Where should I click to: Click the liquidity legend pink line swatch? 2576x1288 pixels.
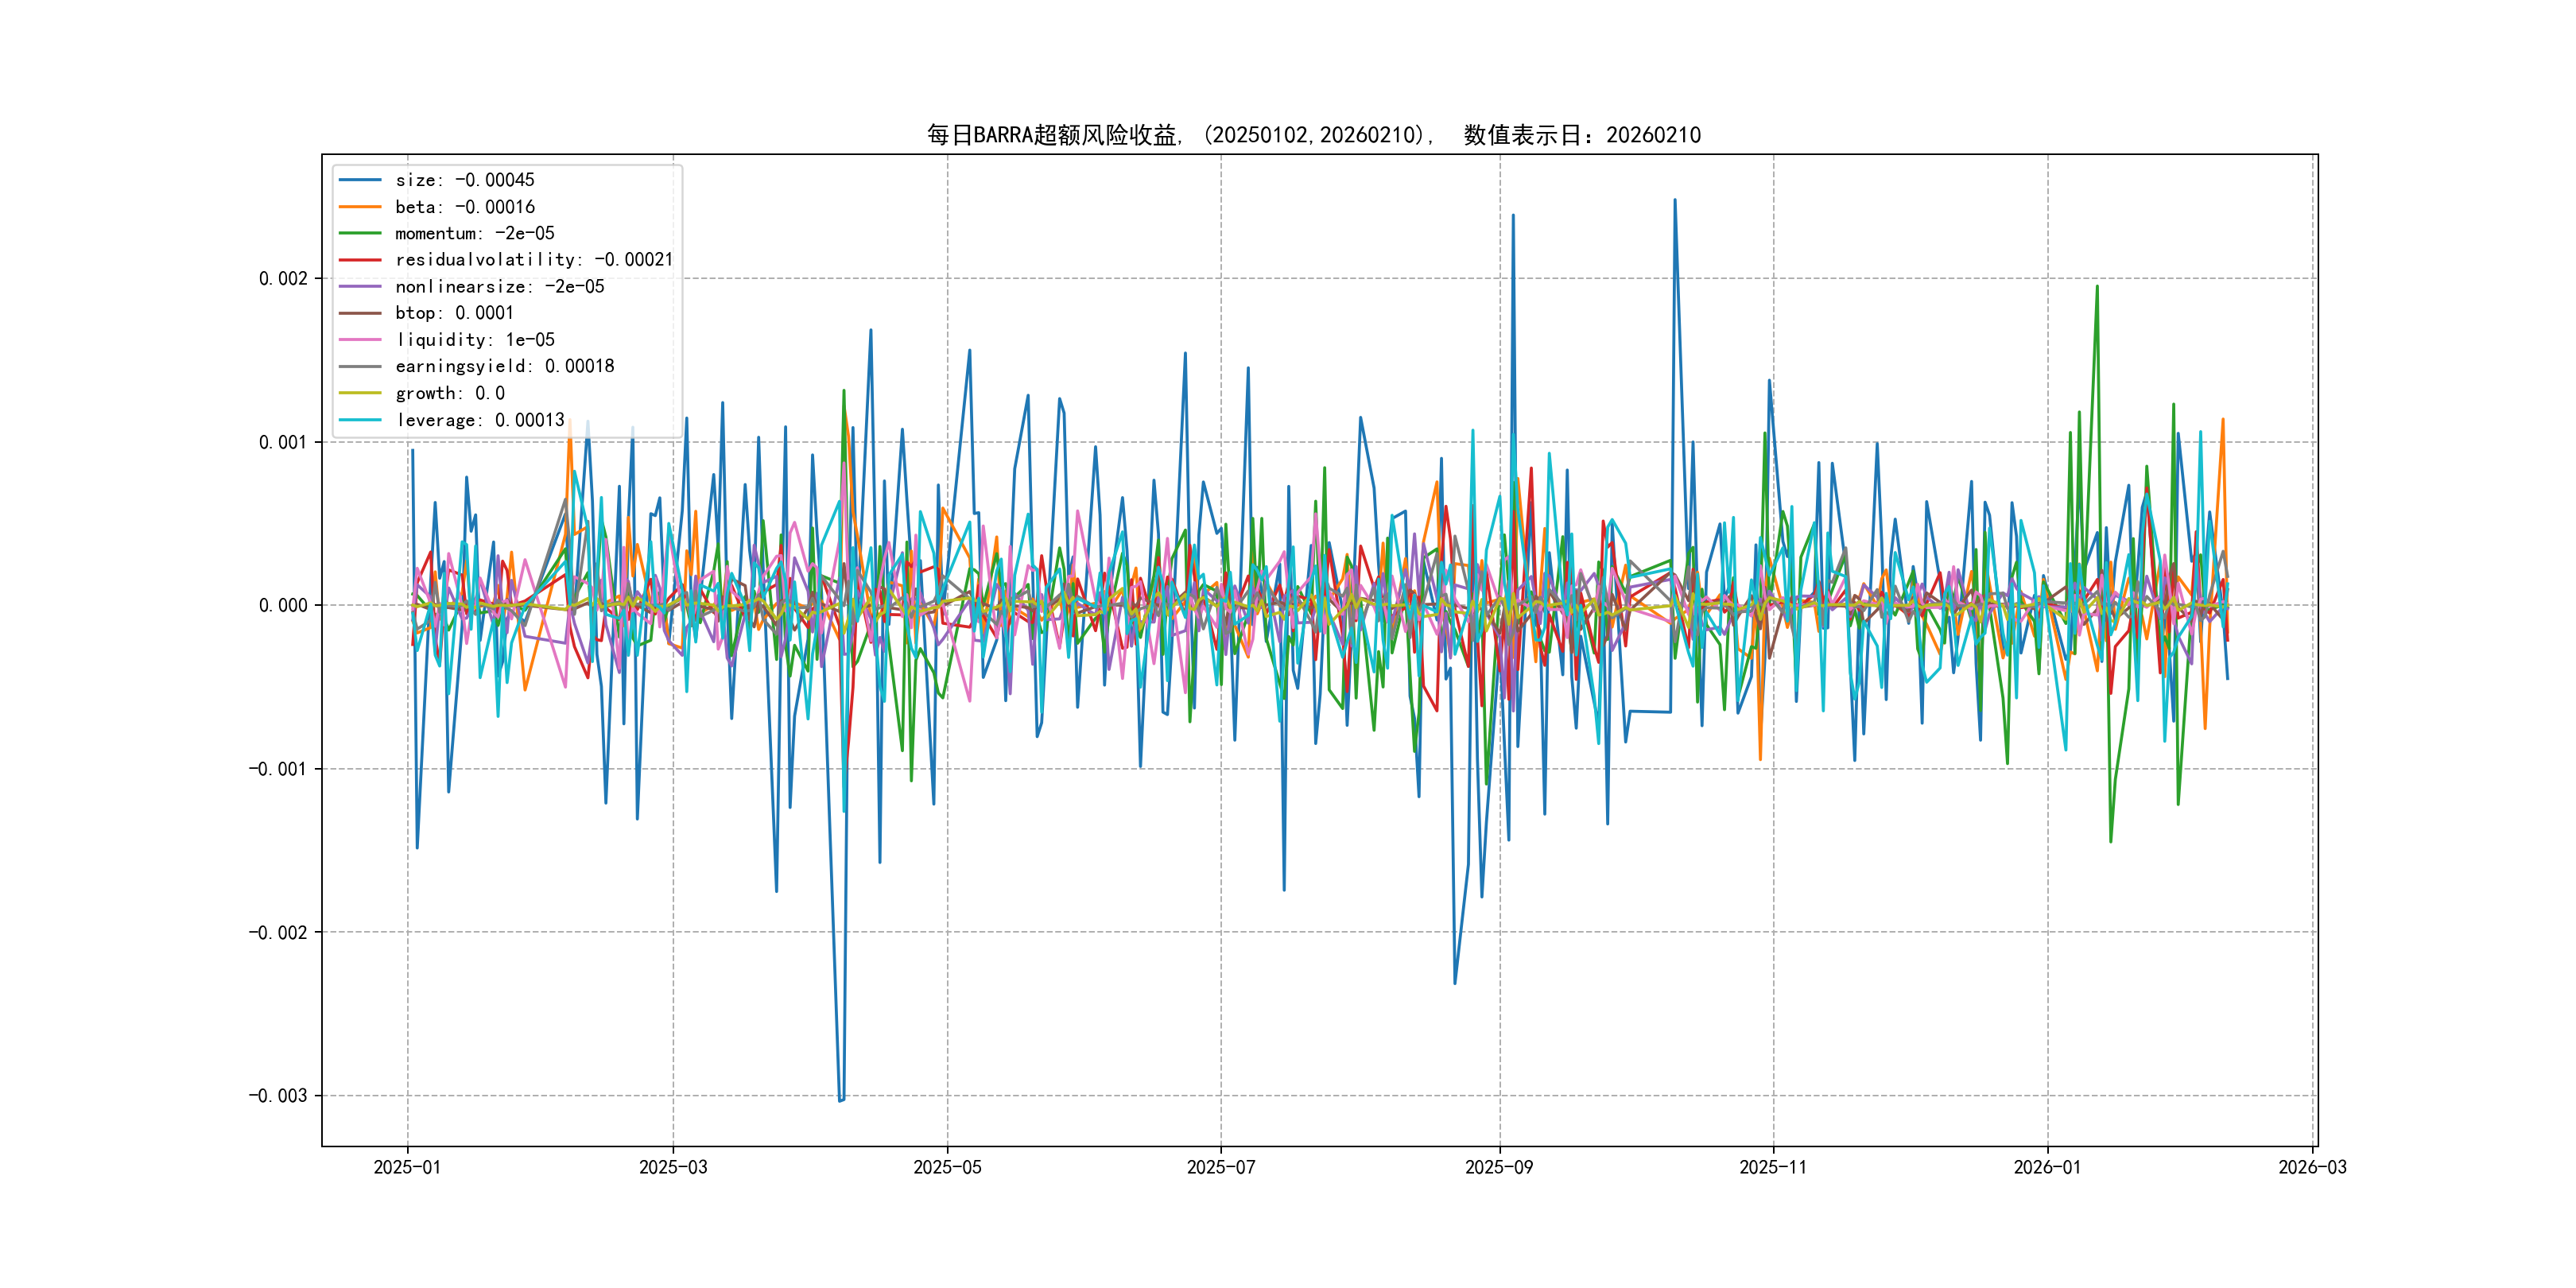click(360, 340)
